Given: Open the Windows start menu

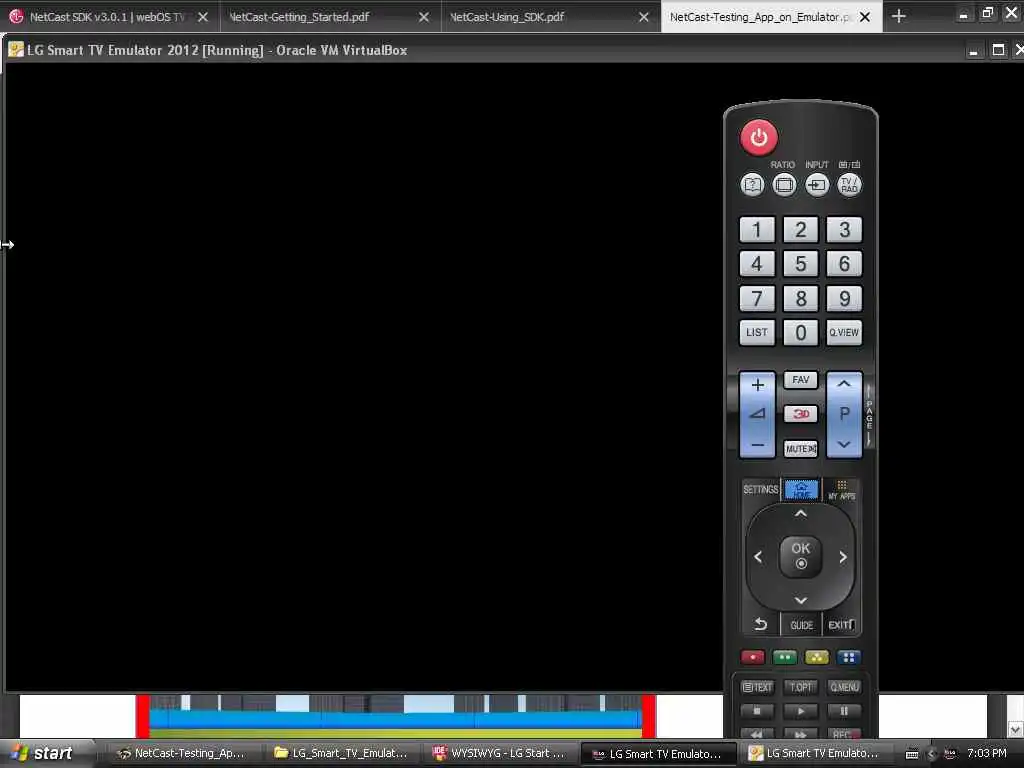Looking at the screenshot, I should pos(42,753).
